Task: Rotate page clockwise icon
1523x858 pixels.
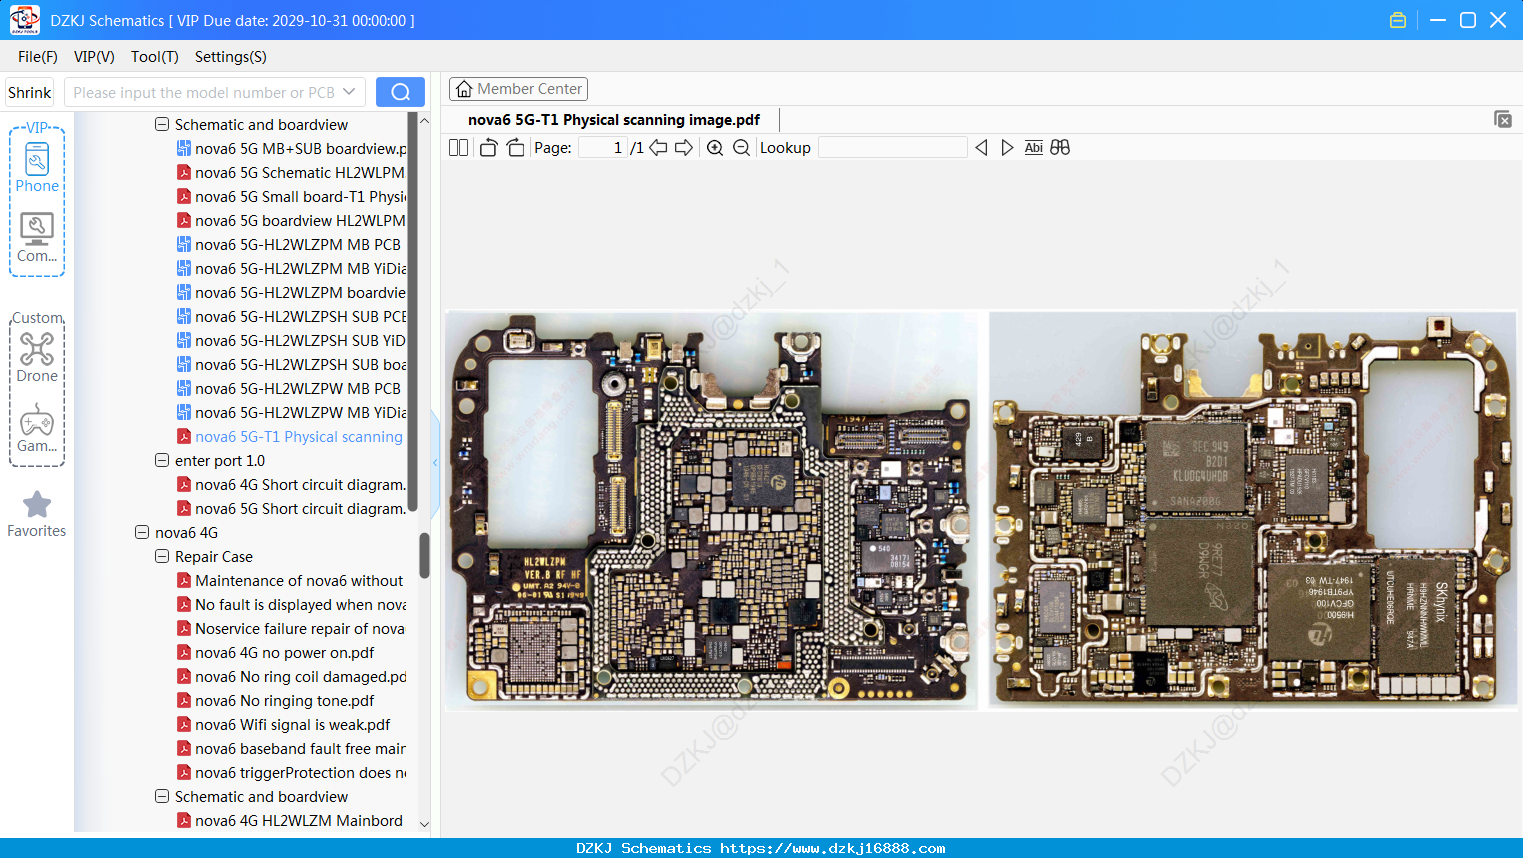Action: [515, 148]
